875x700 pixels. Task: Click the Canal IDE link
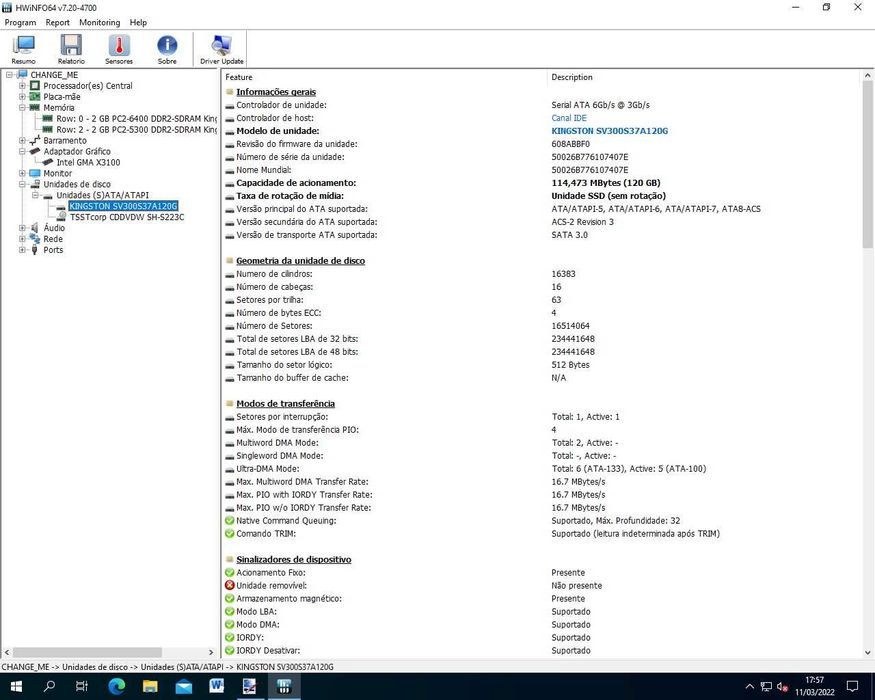tap(569, 118)
